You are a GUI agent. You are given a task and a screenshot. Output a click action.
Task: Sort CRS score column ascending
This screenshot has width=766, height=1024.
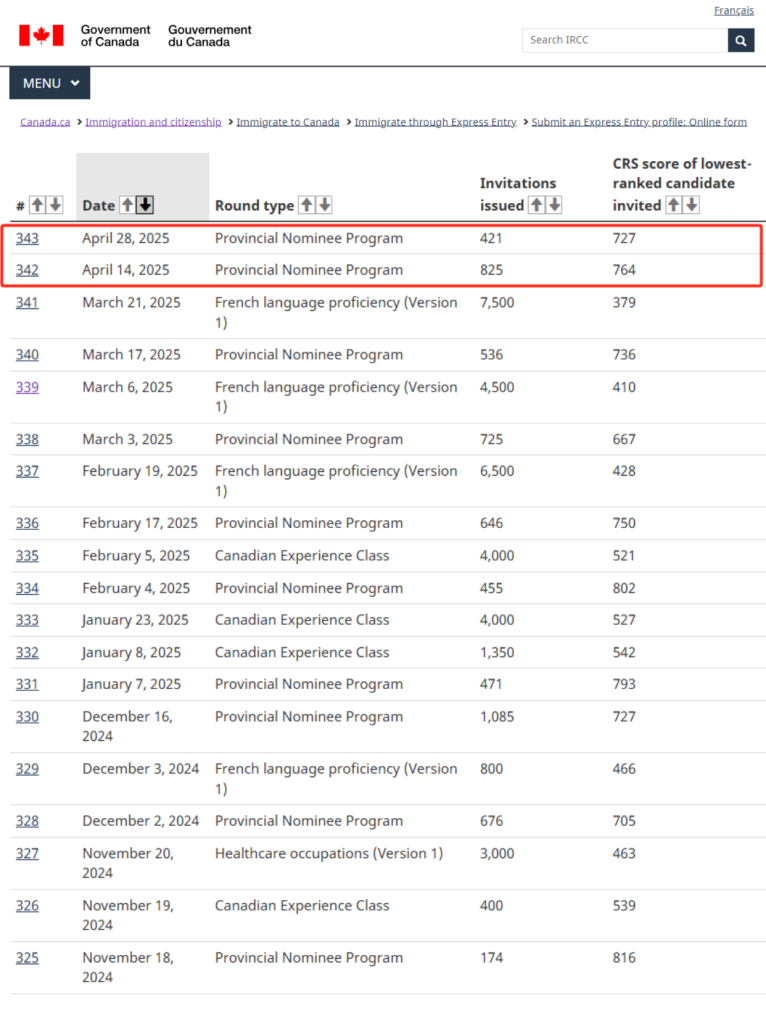[x=673, y=205]
